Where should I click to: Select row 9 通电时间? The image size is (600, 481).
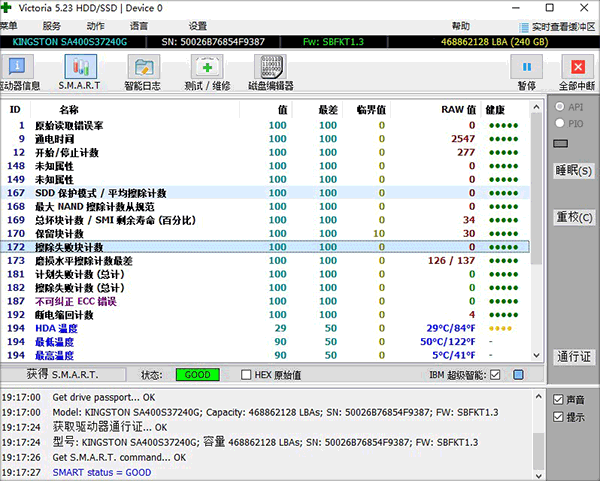265,139
